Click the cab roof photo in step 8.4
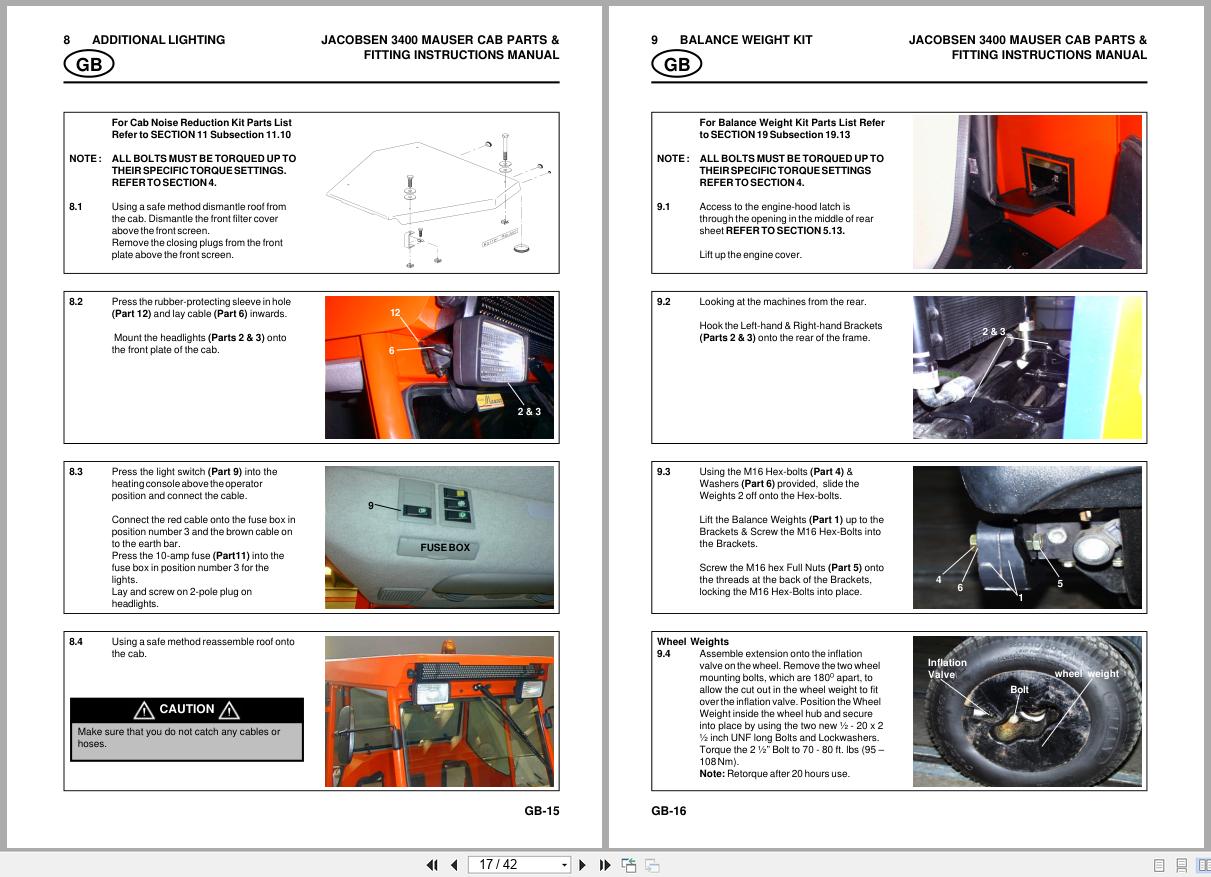Screen dimensions: 1211x877 point(439,711)
